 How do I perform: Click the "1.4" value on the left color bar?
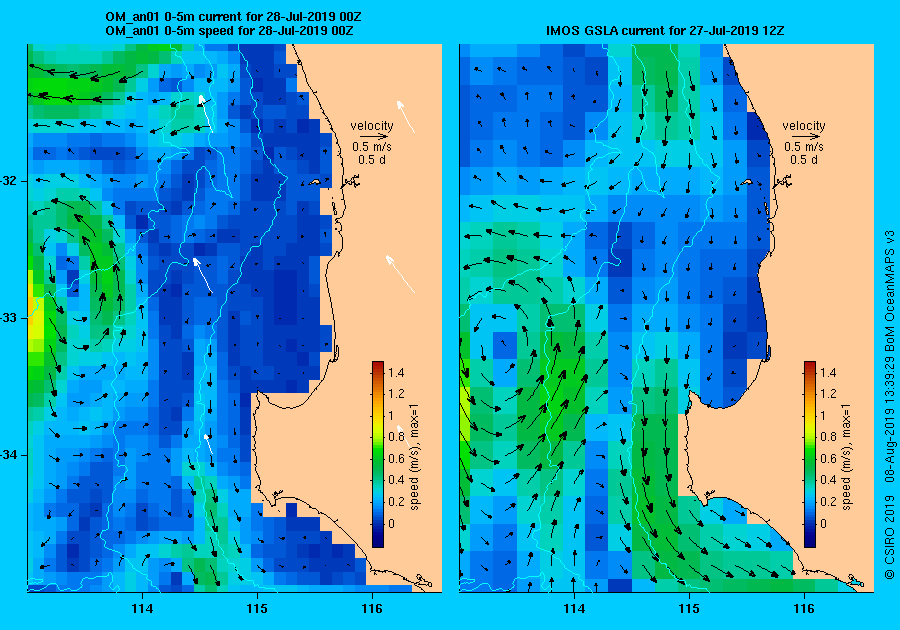396,373
